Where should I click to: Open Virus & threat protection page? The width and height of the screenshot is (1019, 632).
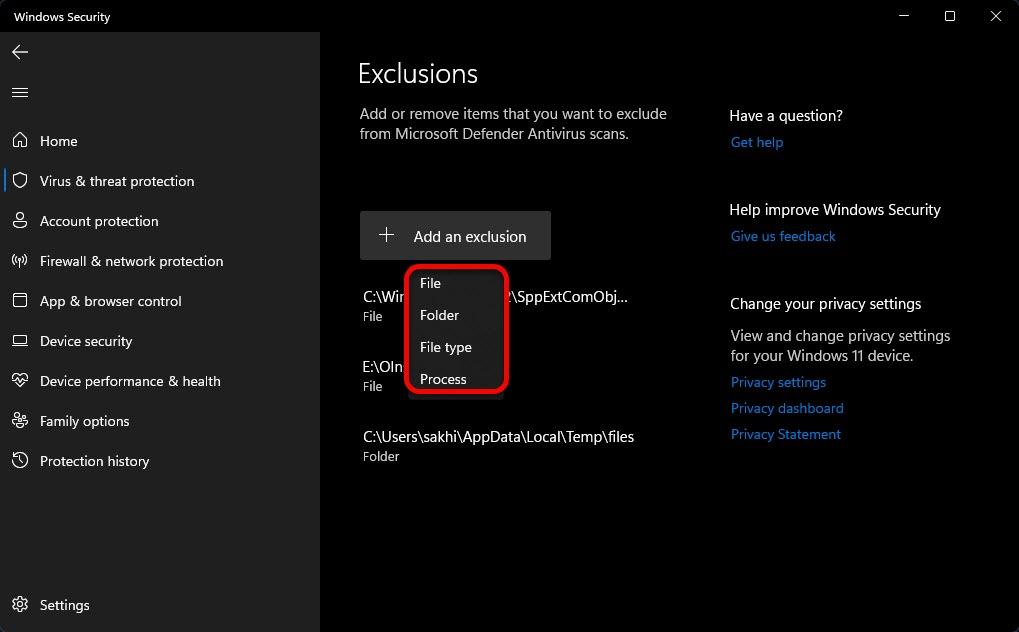(160, 181)
